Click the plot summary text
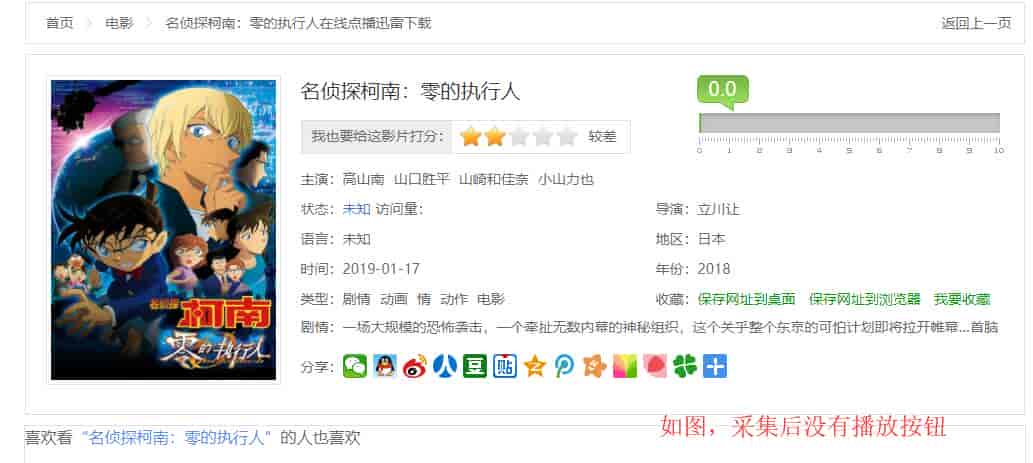Image resolution: width=1033 pixels, height=463 pixels. click(x=671, y=327)
